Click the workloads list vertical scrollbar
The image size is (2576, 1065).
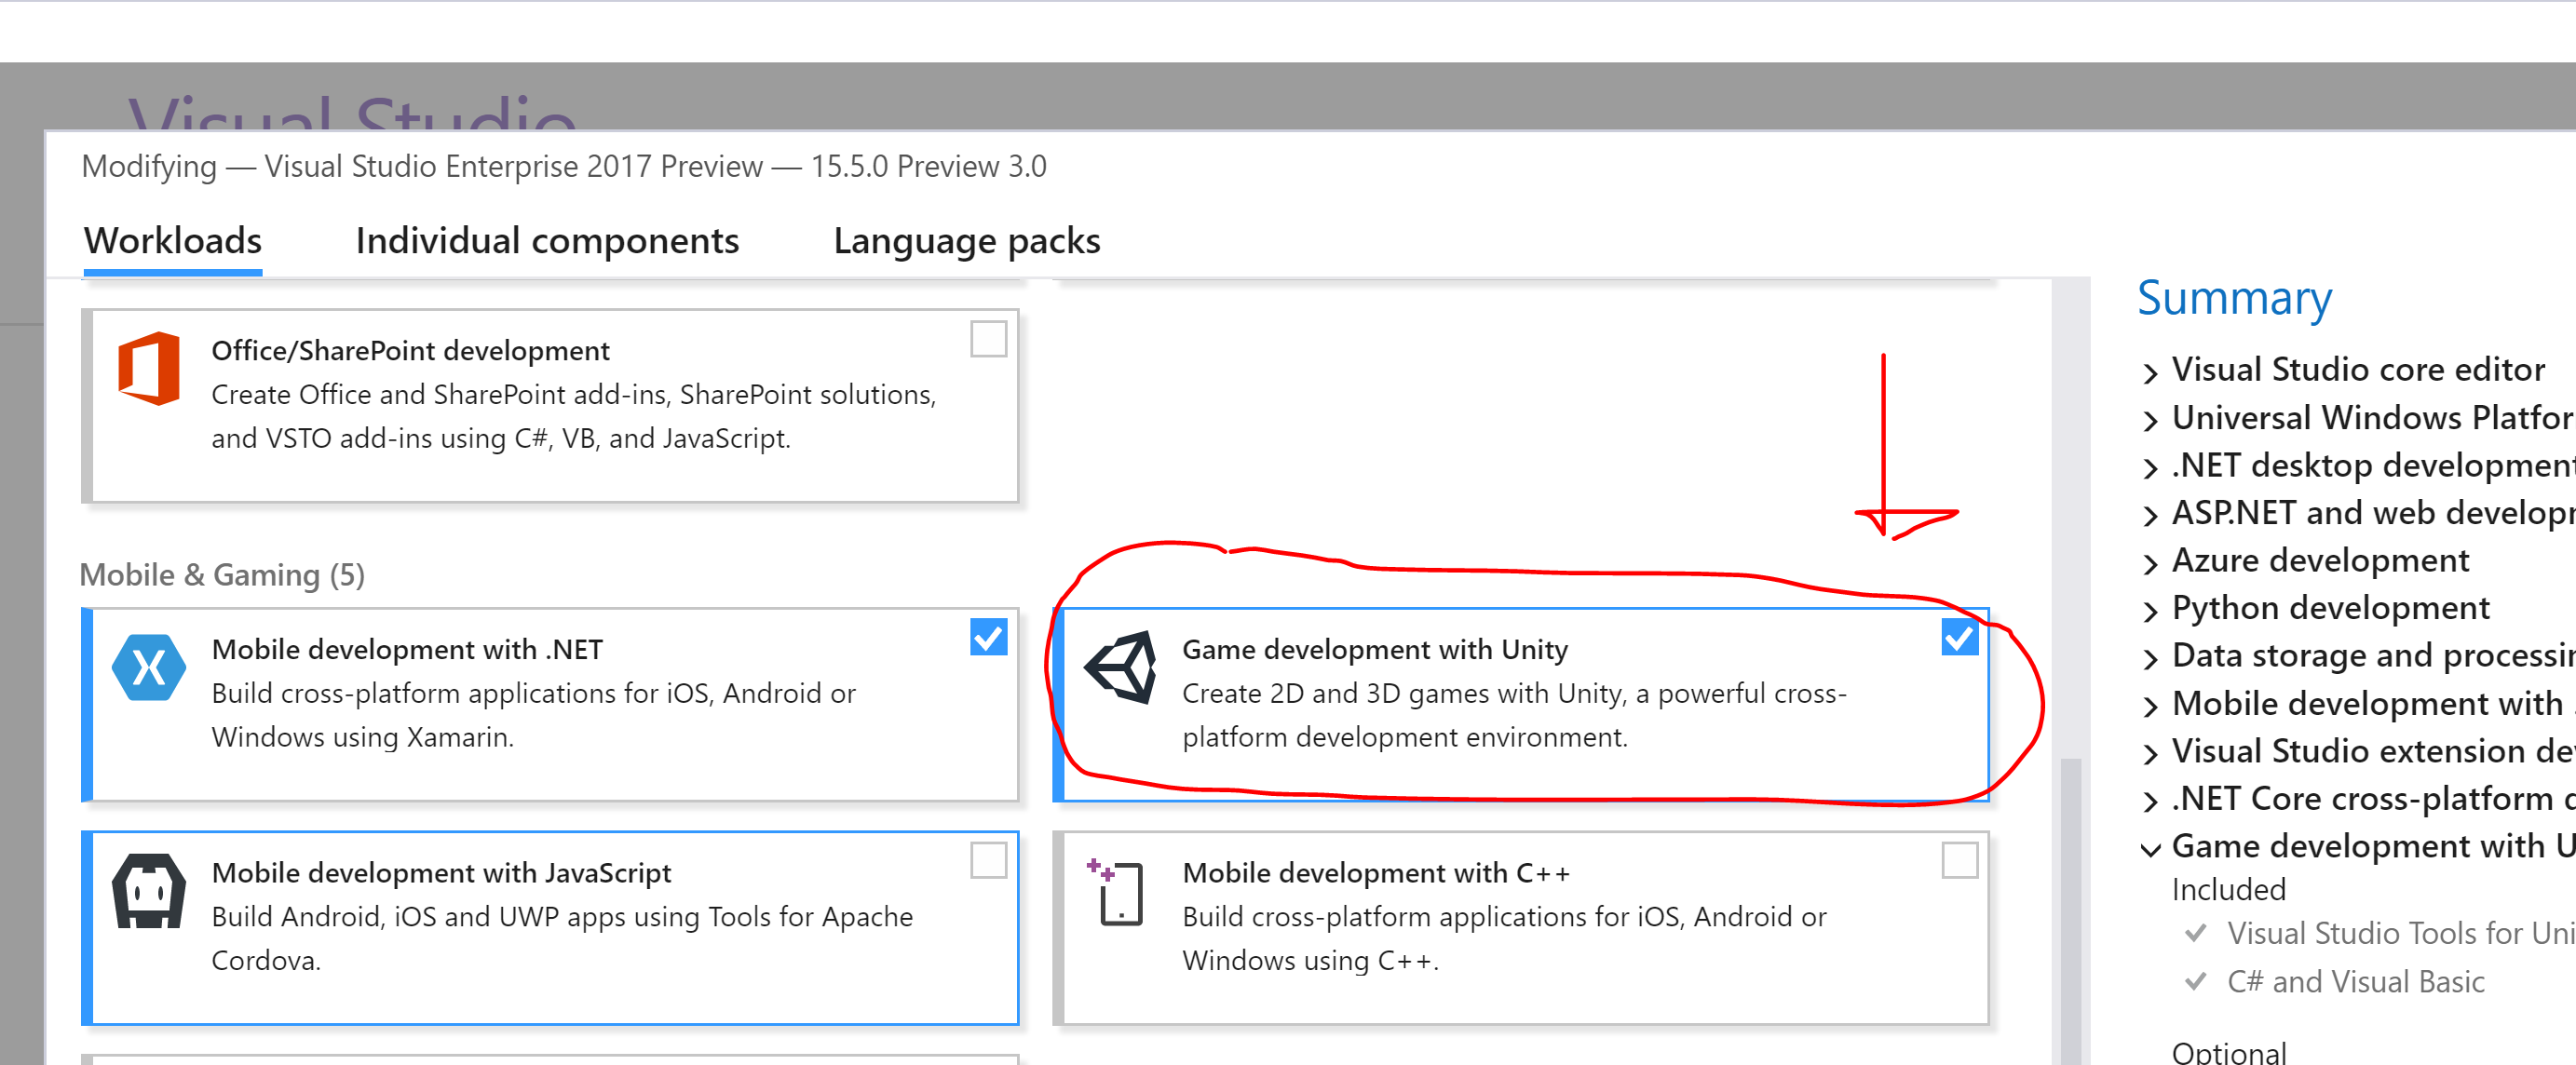pos(2070,900)
